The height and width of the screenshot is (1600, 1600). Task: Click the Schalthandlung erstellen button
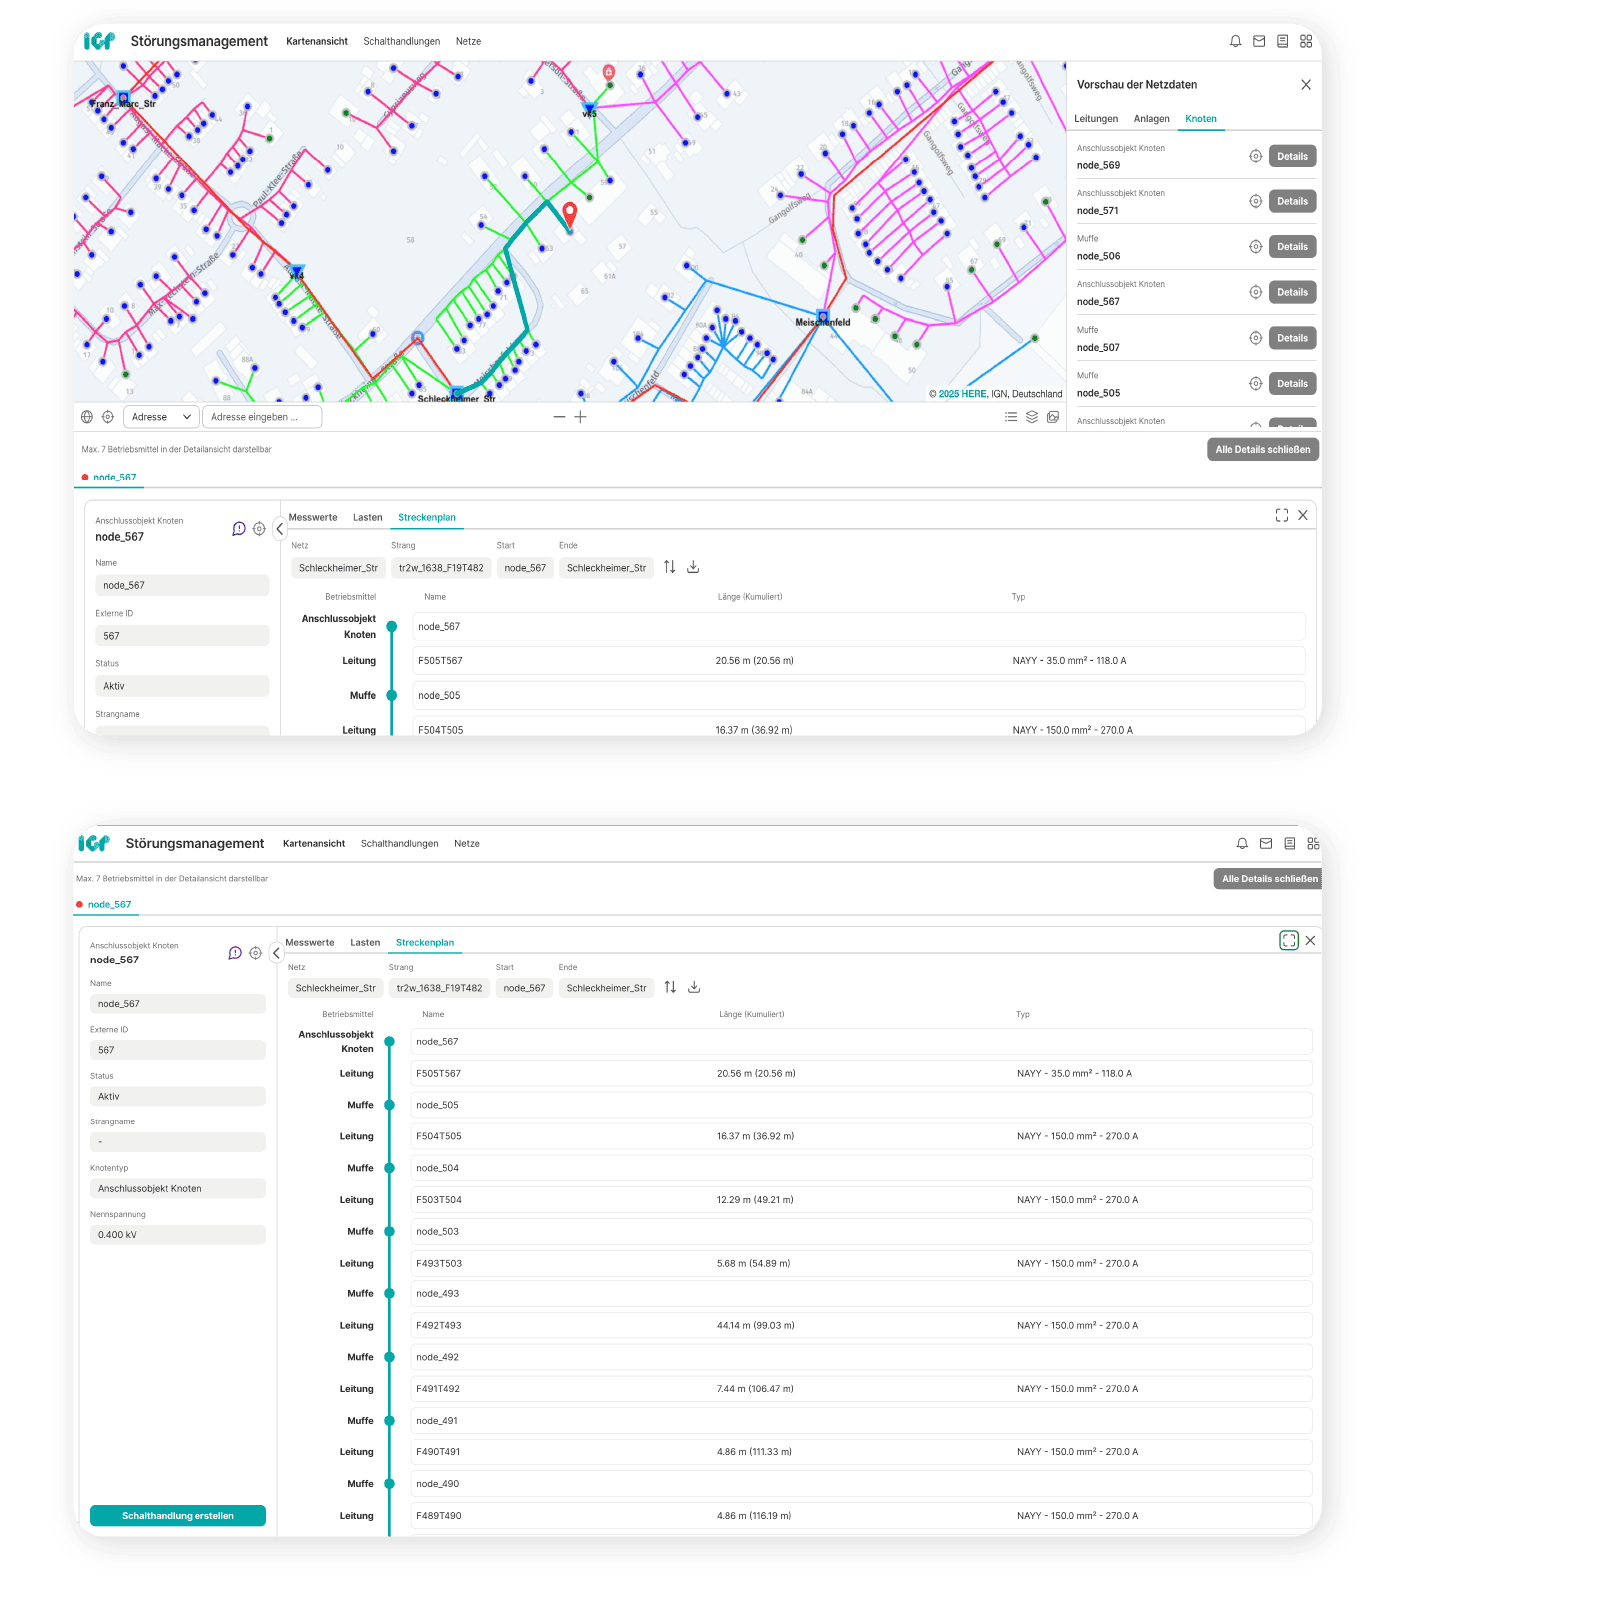pyautogui.click(x=178, y=1516)
